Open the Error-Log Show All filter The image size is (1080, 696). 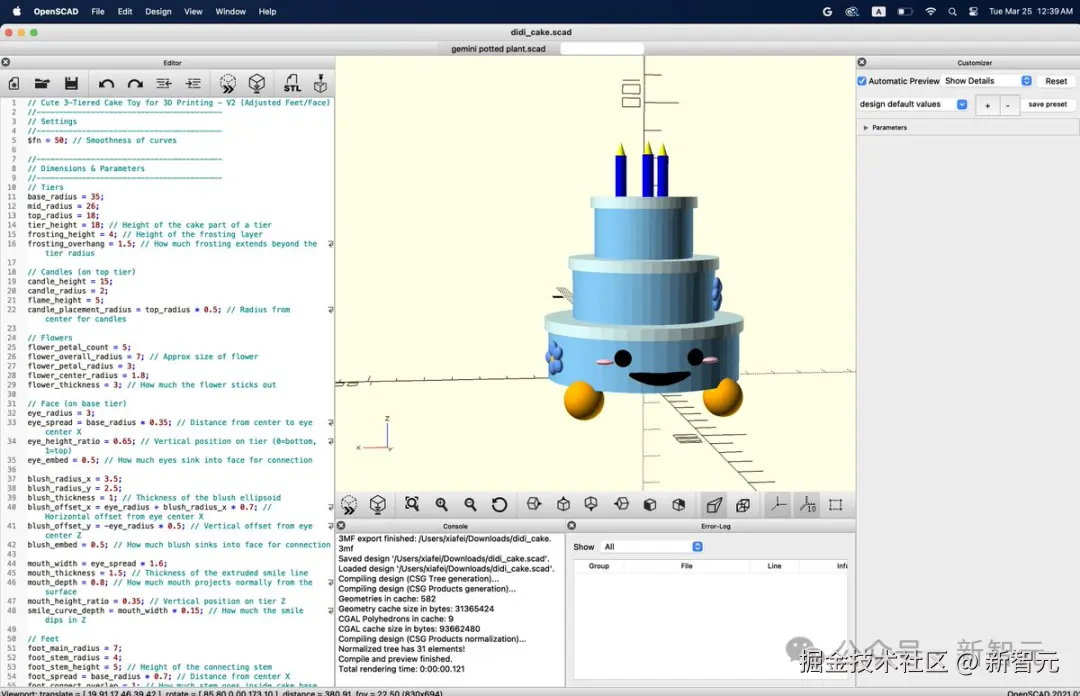click(x=652, y=546)
